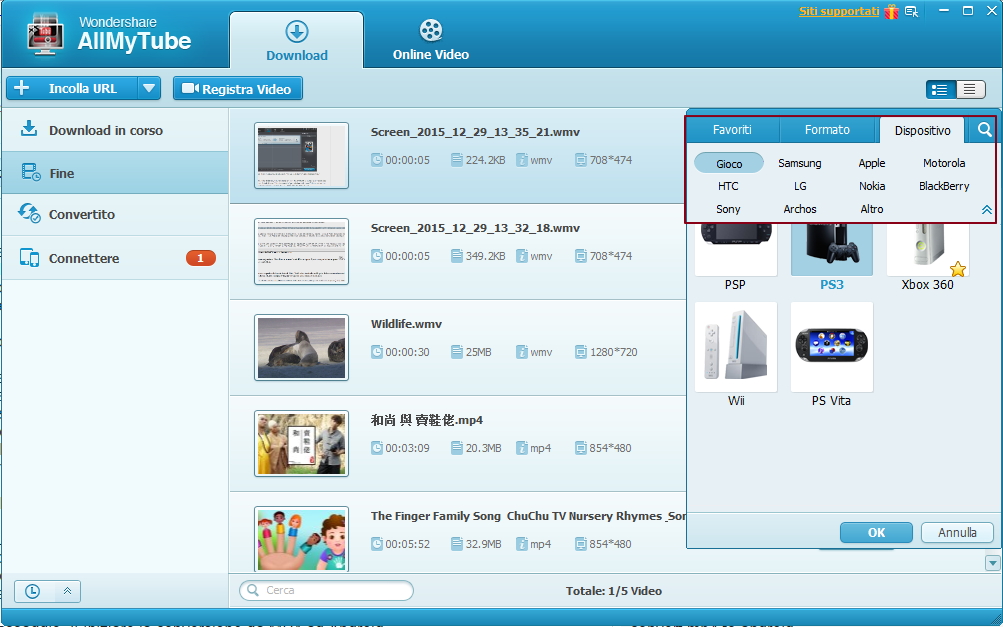1003x627 pixels.
Task: Open the Wildlife.wmv video thumbnail
Action: 301,347
